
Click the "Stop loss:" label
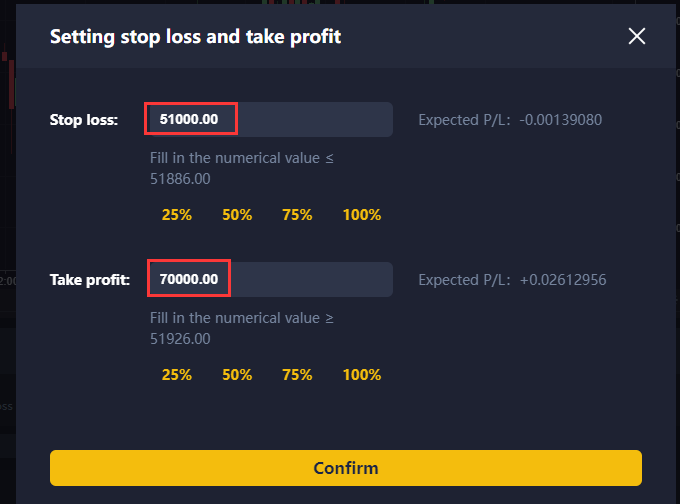tap(84, 120)
